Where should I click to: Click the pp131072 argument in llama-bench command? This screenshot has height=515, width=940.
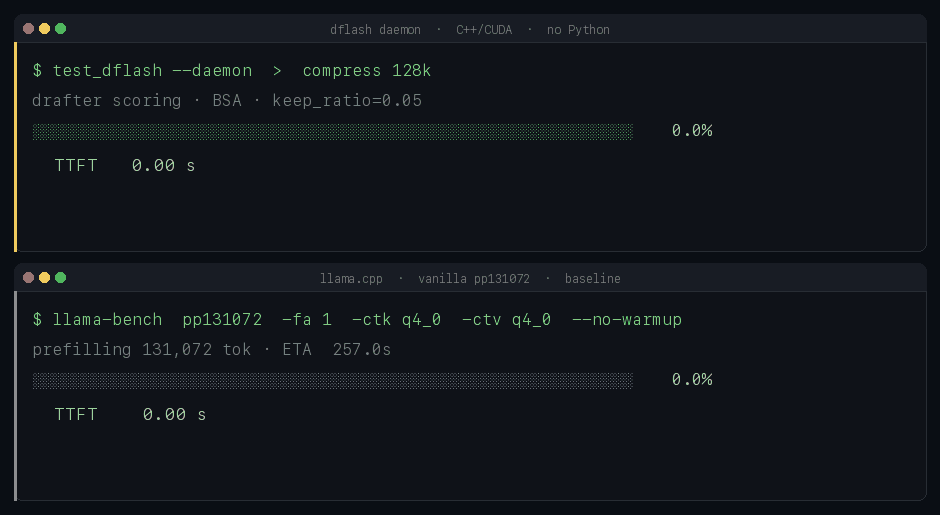[x=222, y=320]
